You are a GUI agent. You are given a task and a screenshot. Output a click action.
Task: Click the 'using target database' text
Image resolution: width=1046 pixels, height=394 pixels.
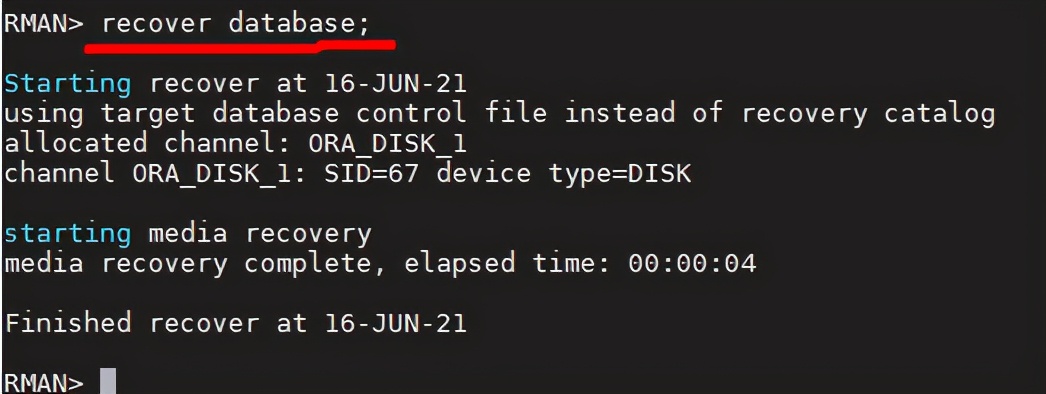(x=171, y=115)
